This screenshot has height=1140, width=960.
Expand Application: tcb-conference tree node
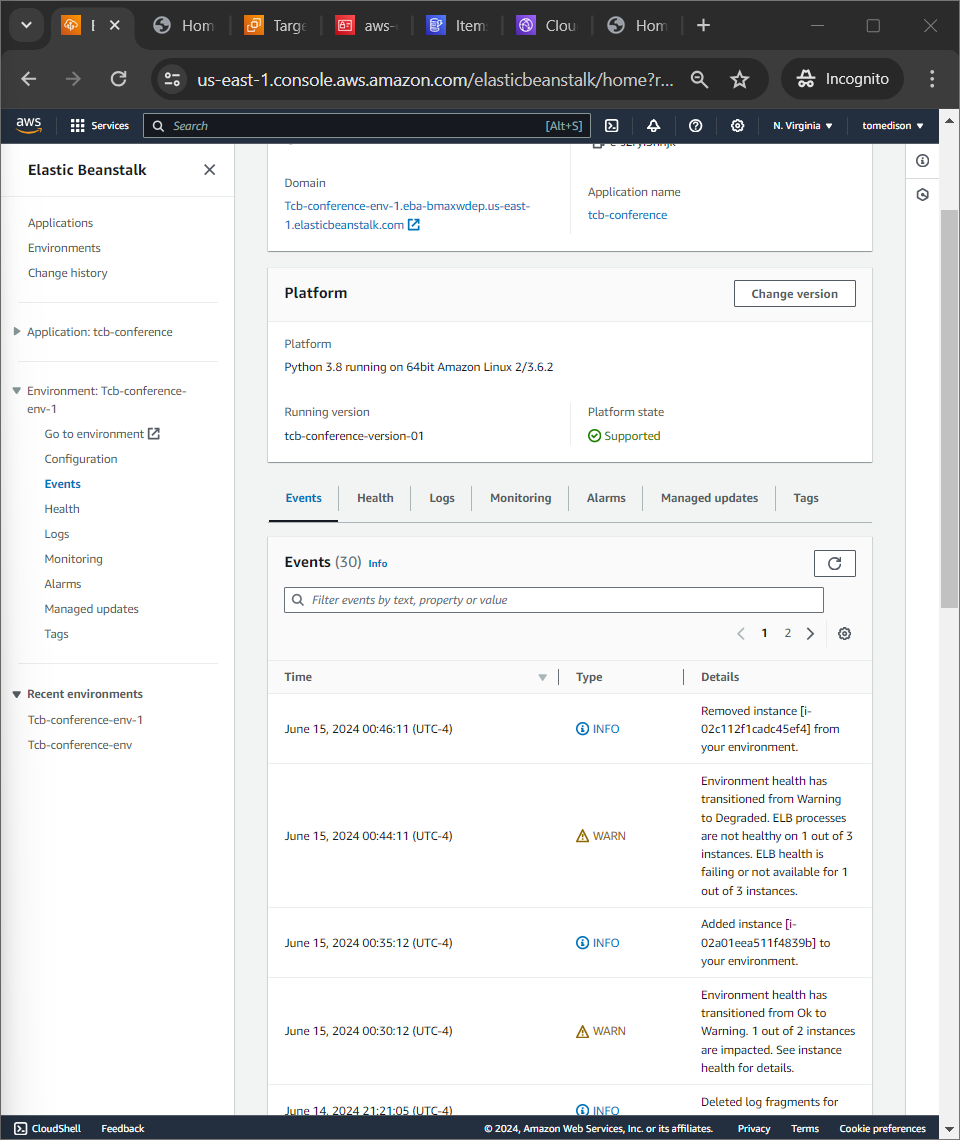[x=17, y=332]
